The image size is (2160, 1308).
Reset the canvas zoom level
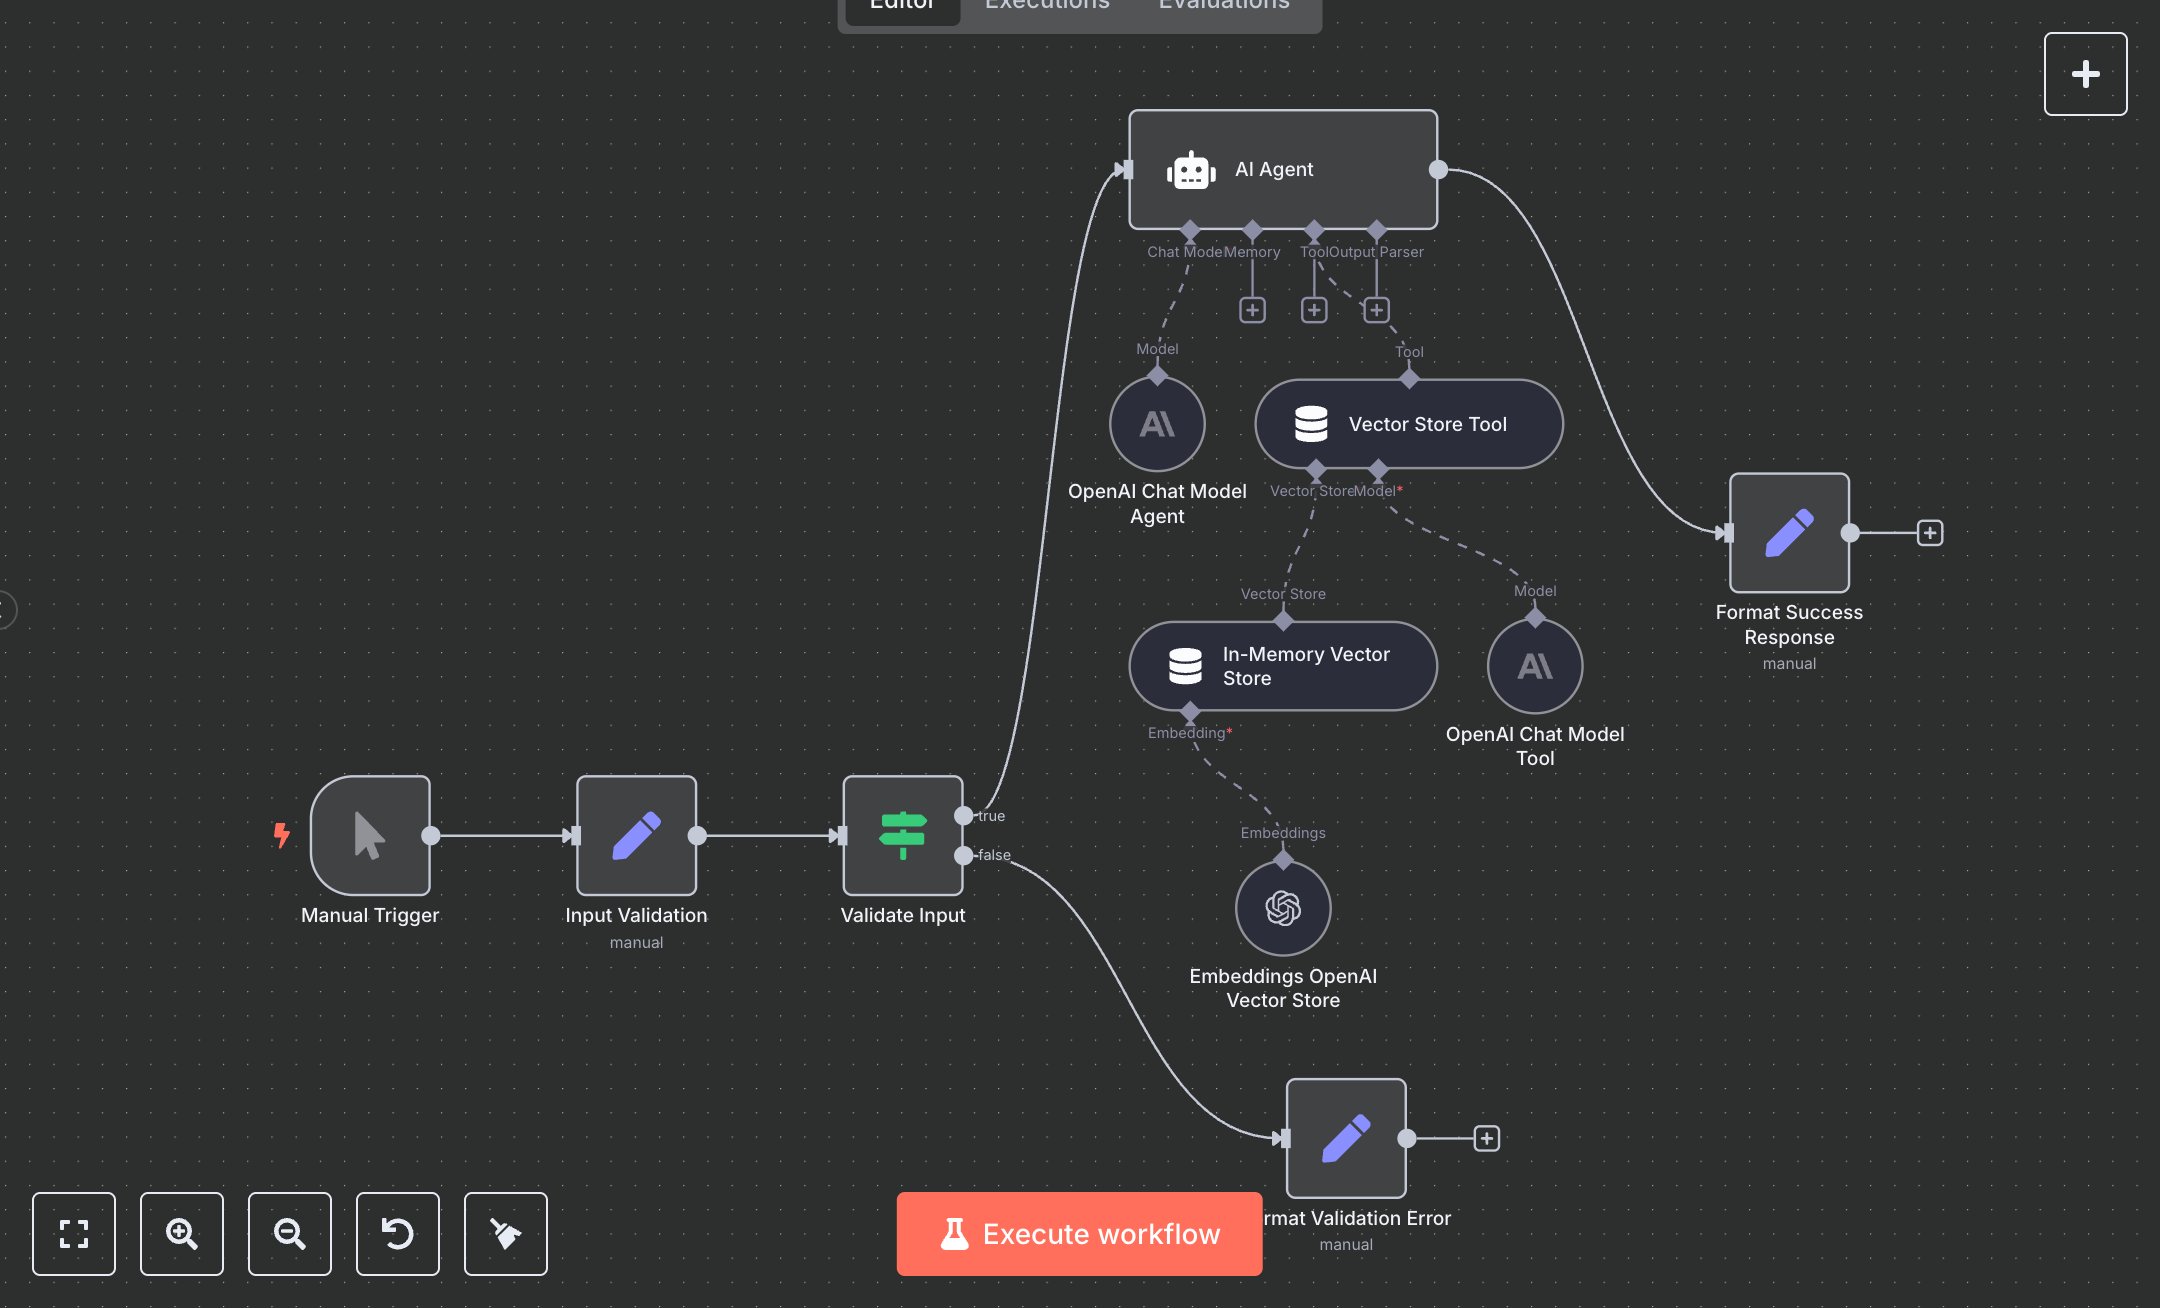[x=398, y=1234]
